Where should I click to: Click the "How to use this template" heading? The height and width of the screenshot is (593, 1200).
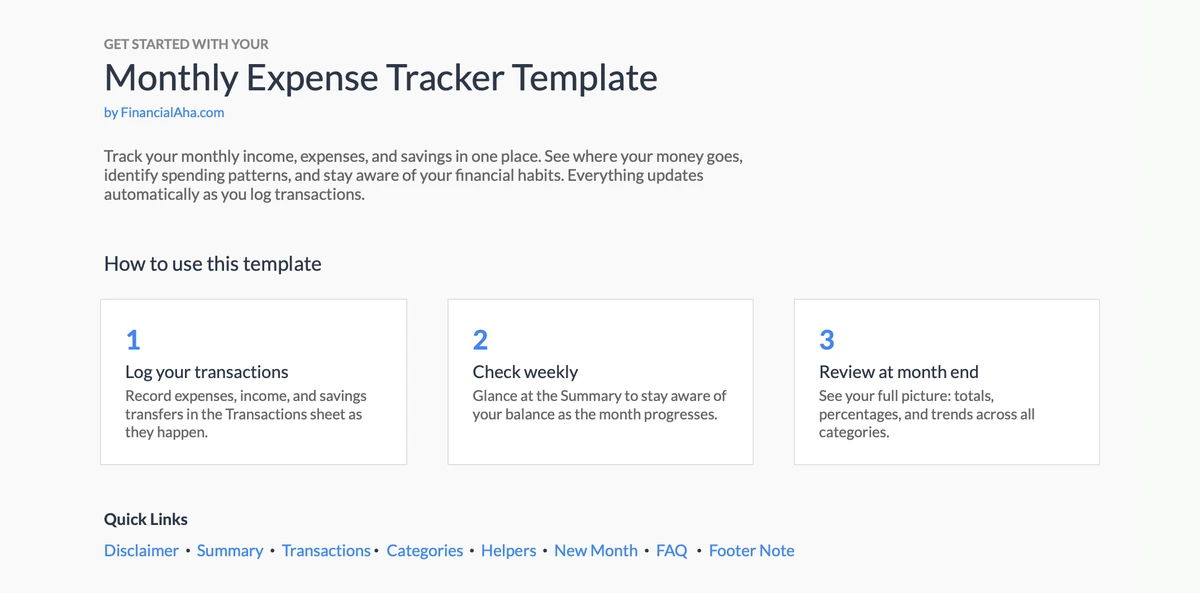pyautogui.click(x=213, y=265)
